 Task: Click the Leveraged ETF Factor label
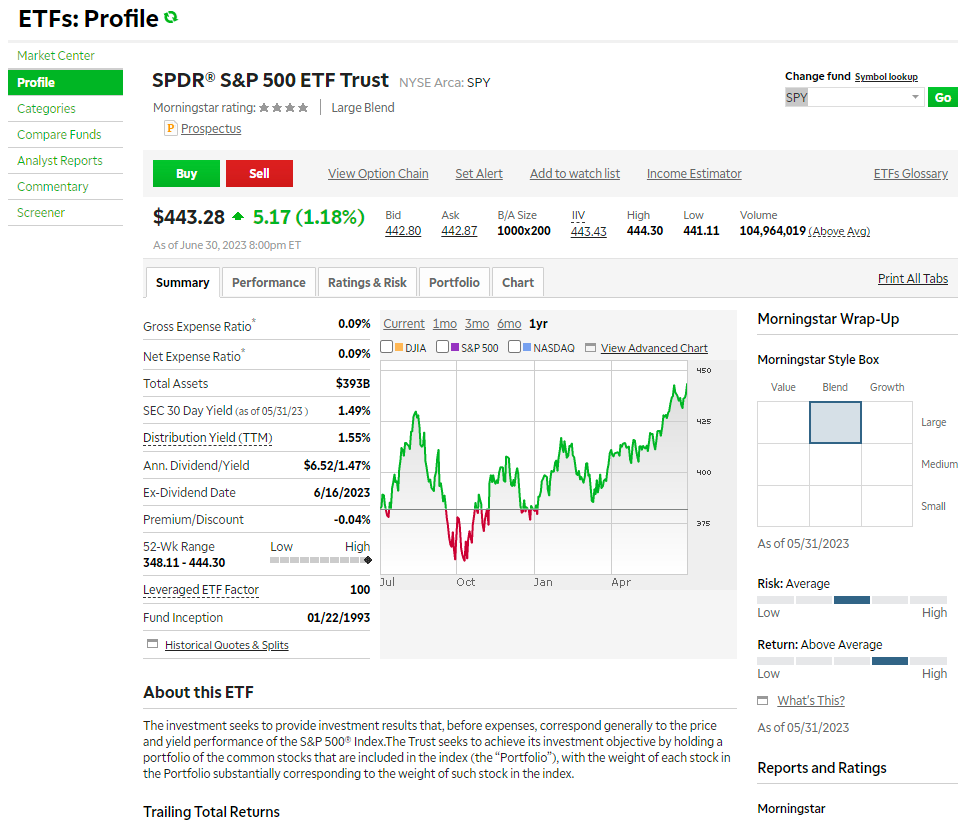coord(201,590)
